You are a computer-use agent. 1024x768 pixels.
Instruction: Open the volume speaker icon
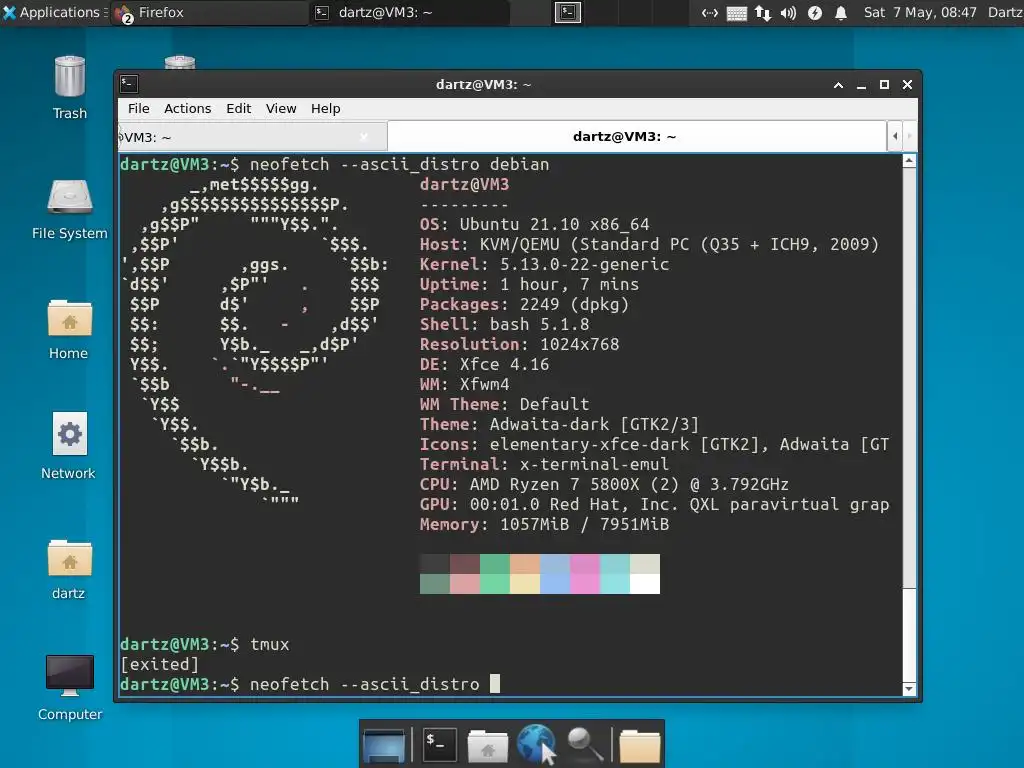[x=788, y=12]
